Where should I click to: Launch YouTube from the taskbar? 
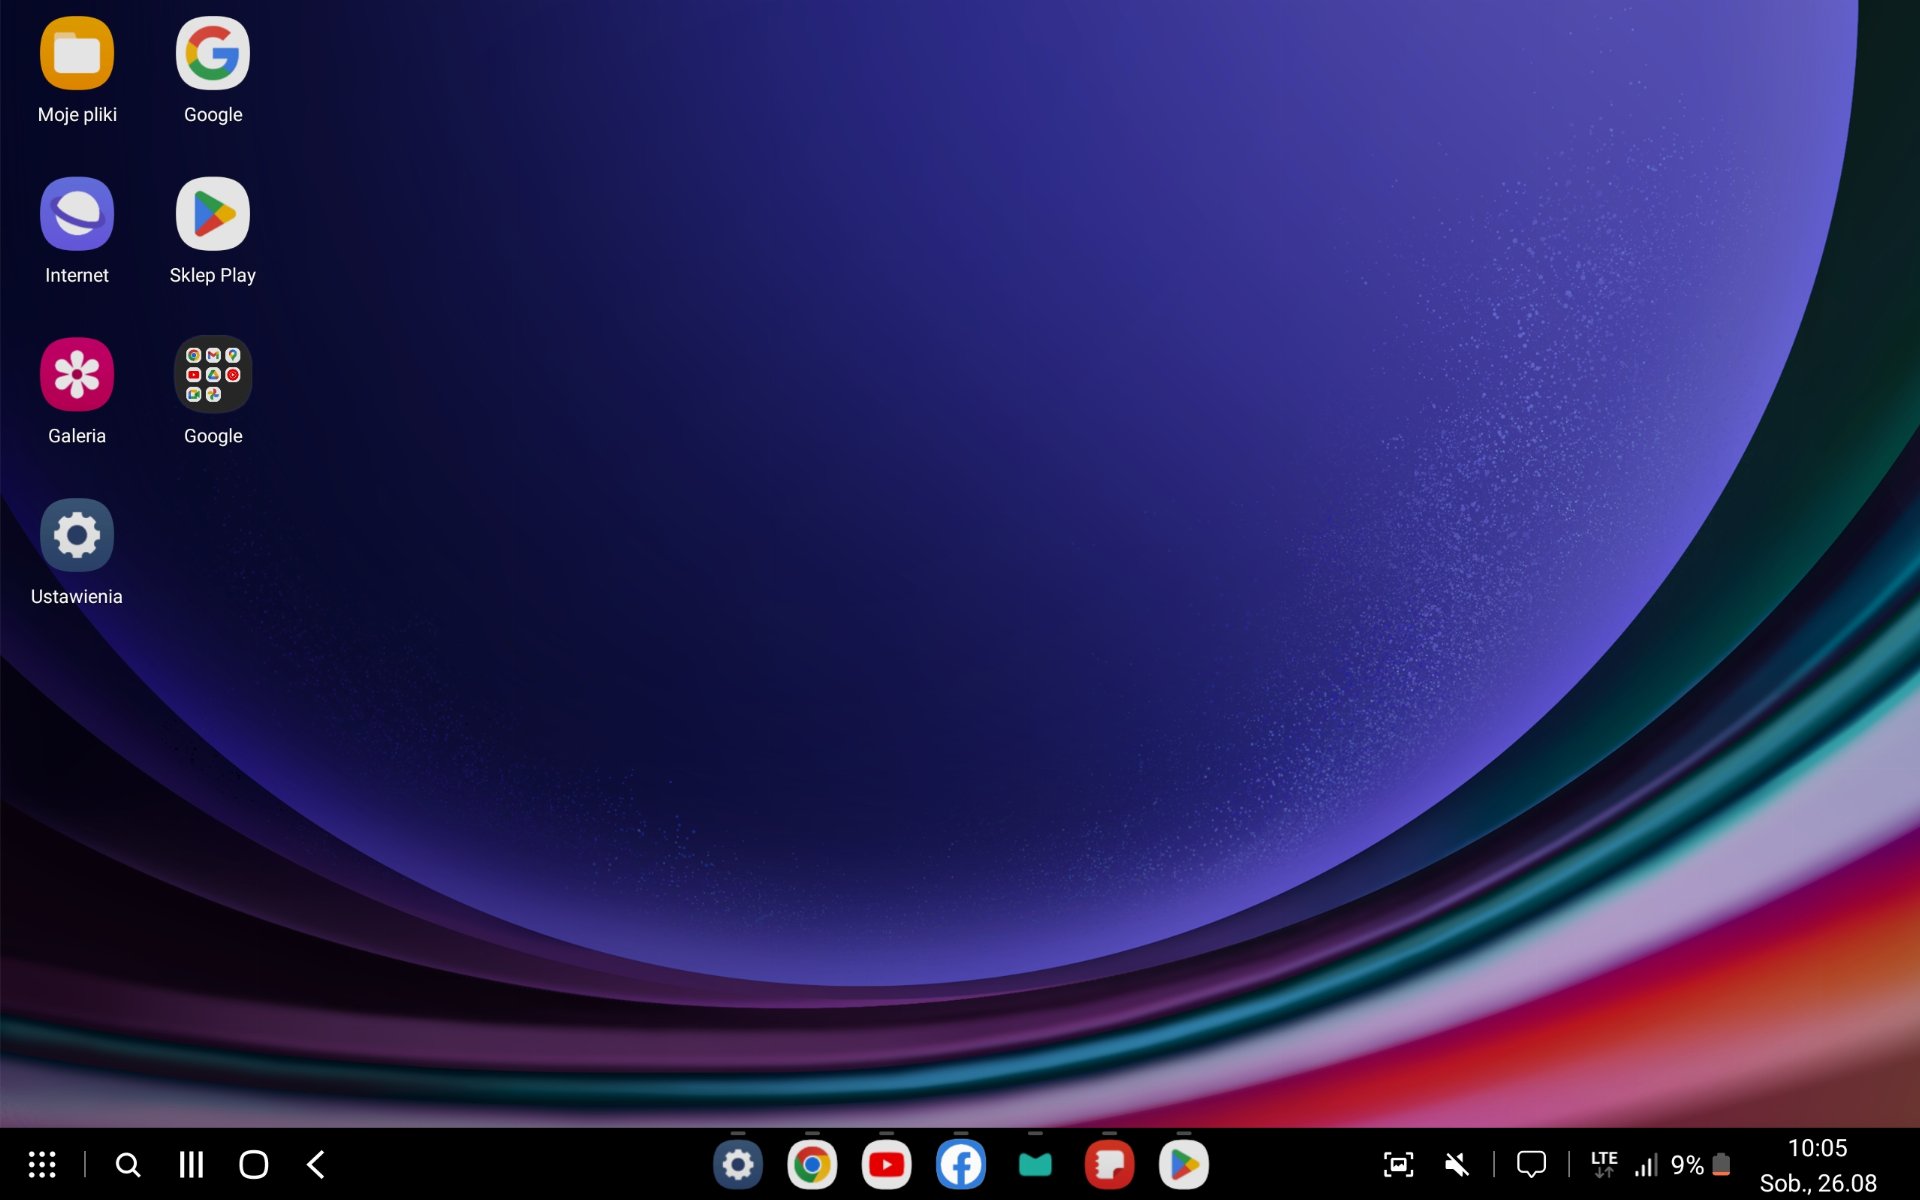pos(886,1165)
